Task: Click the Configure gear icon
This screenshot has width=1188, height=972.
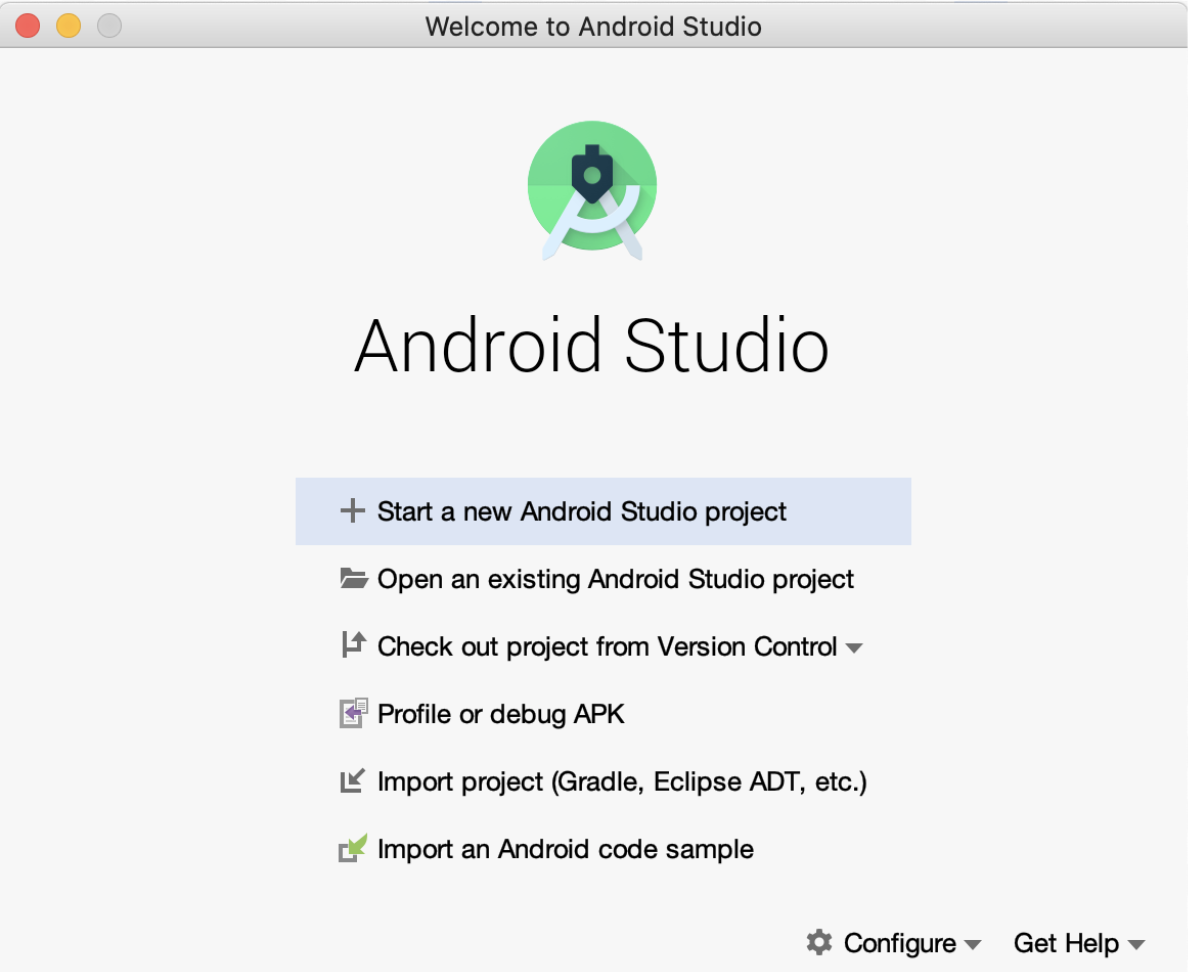Action: tap(819, 942)
